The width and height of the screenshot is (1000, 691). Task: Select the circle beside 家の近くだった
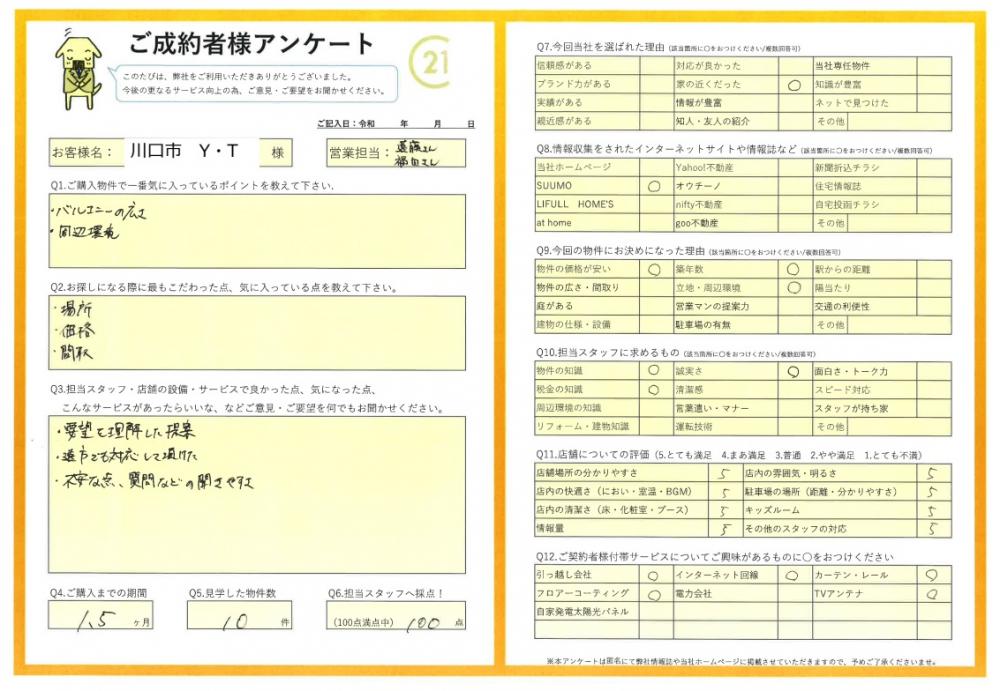click(794, 85)
